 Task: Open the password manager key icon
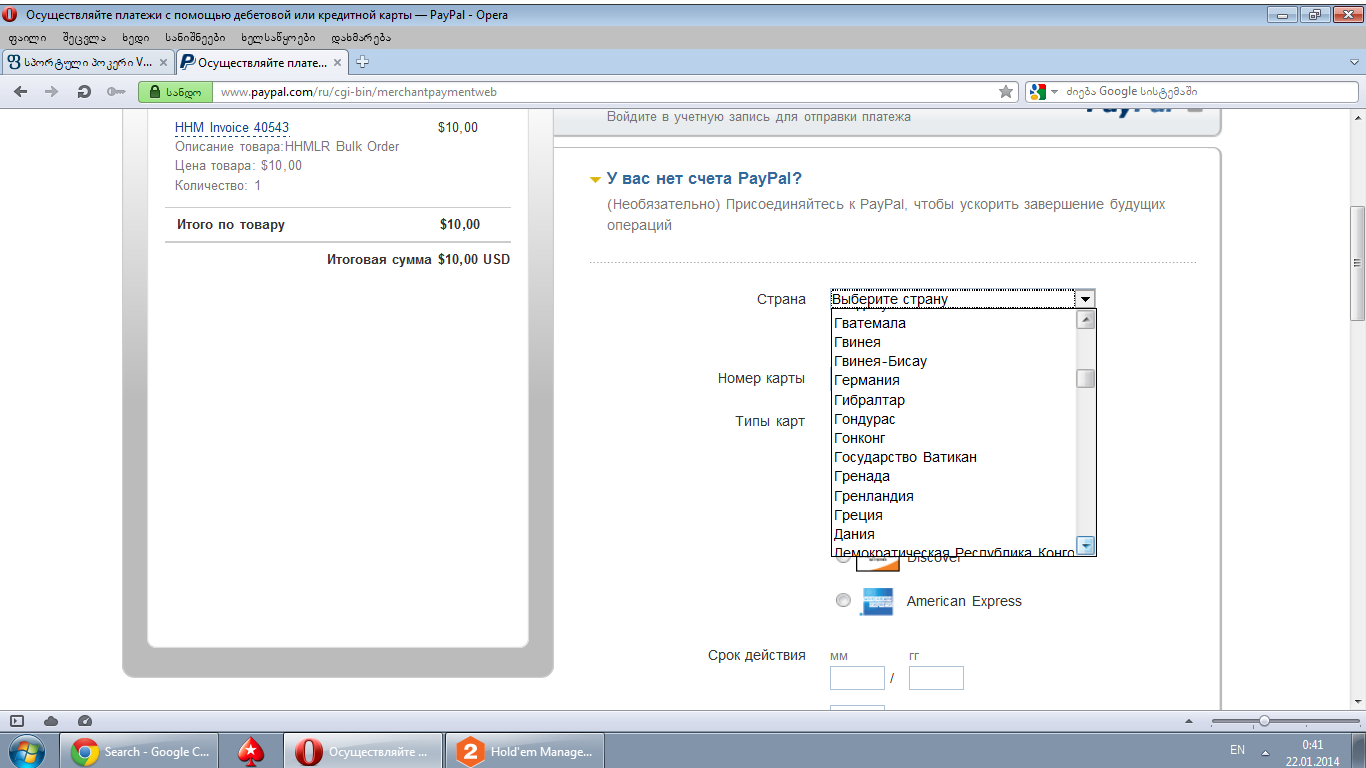click(x=116, y=92)
